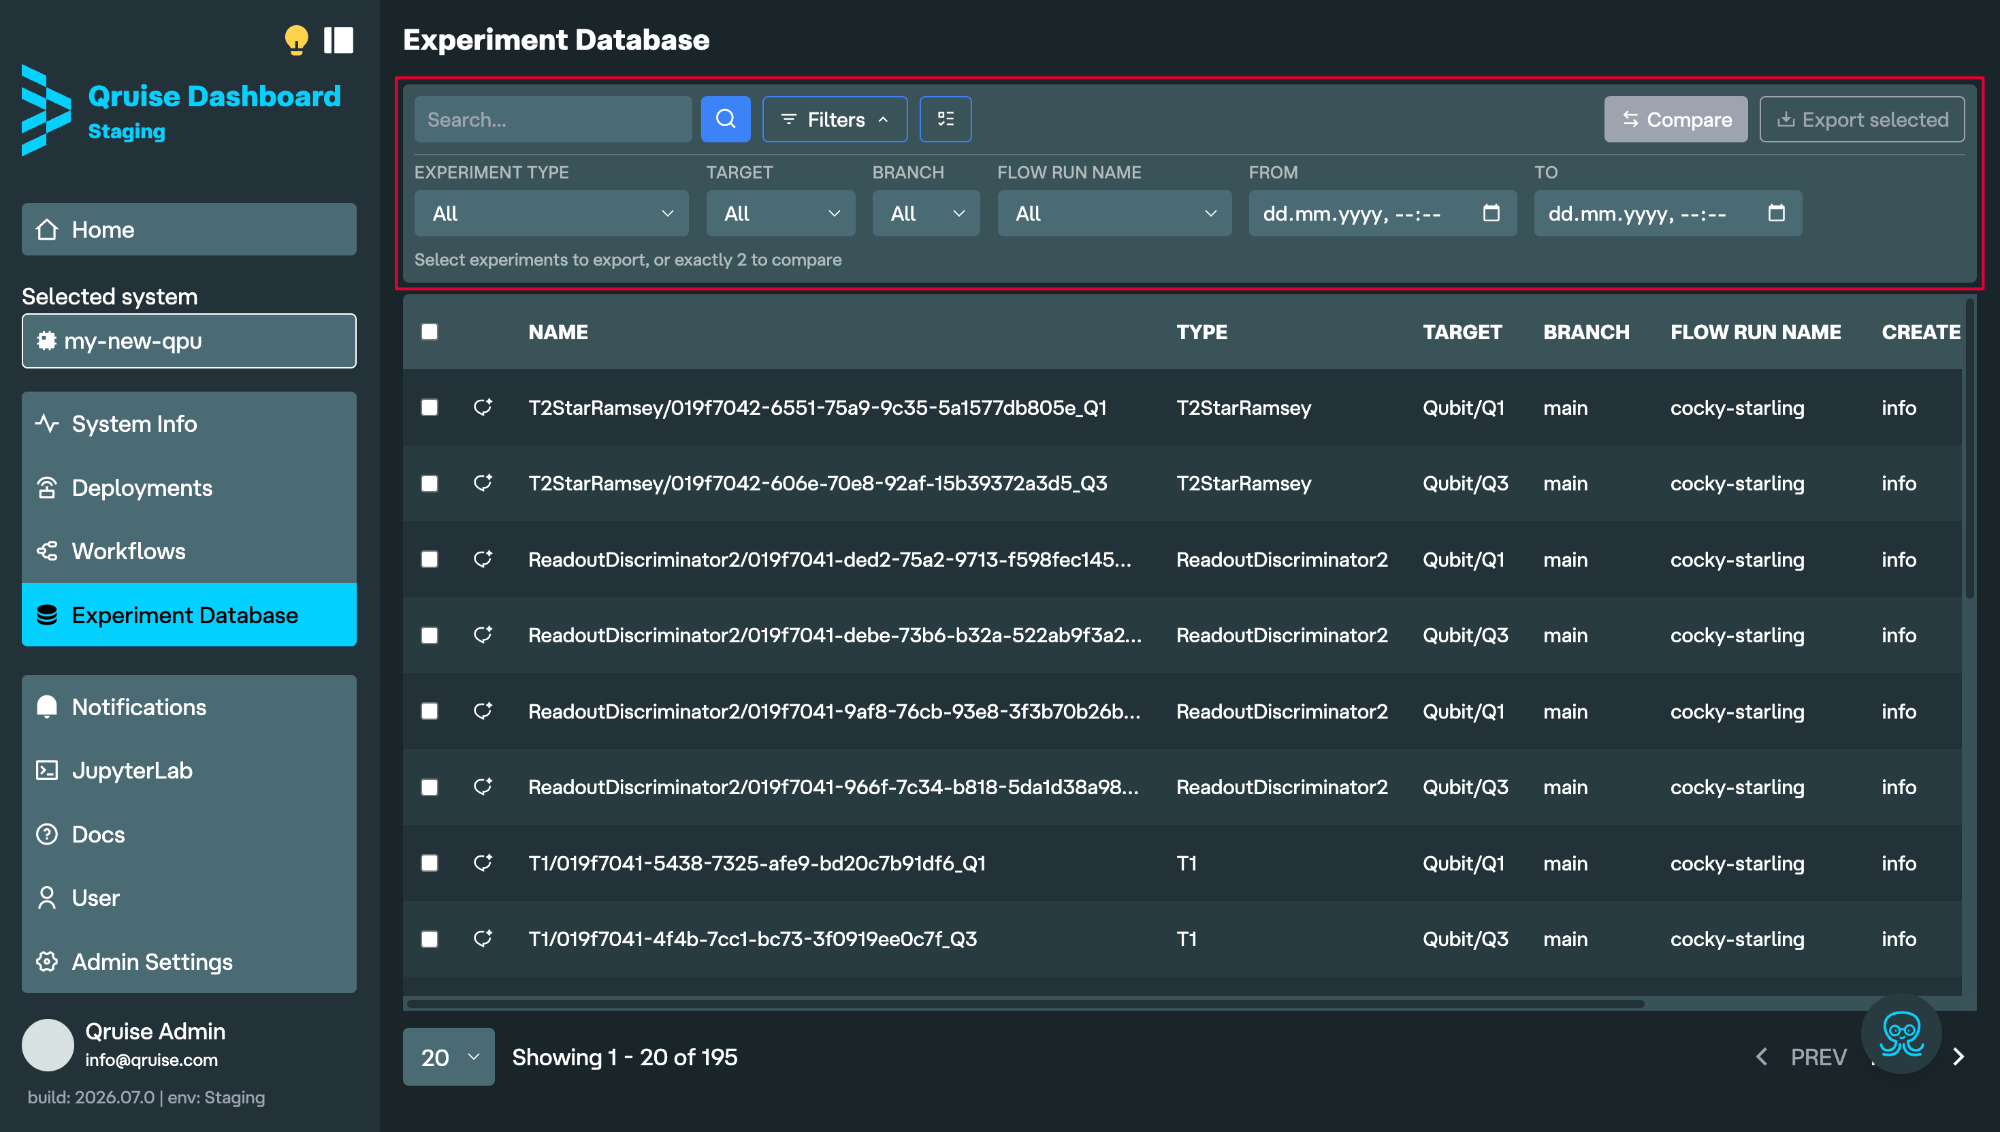Sort by TARGET column header

point(1462,332)
